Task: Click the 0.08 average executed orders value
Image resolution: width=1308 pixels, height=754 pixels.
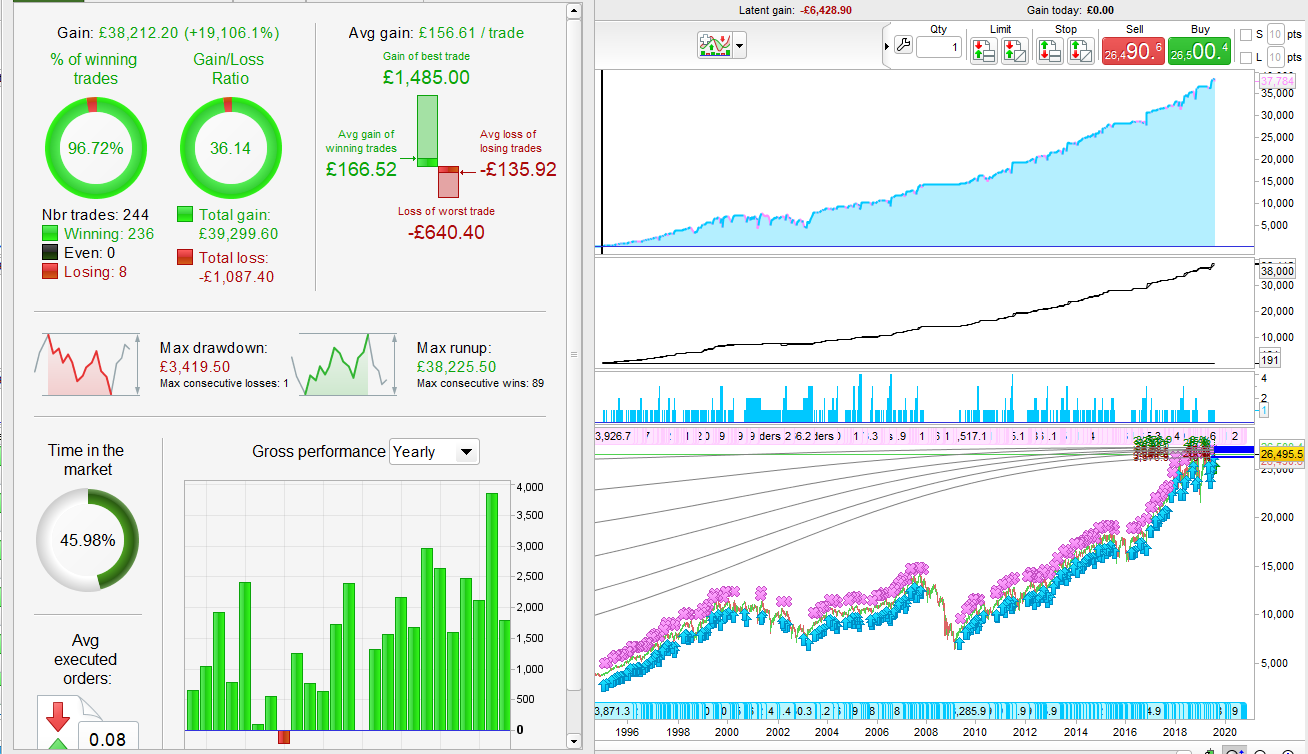Action: (x=108, y=739)
